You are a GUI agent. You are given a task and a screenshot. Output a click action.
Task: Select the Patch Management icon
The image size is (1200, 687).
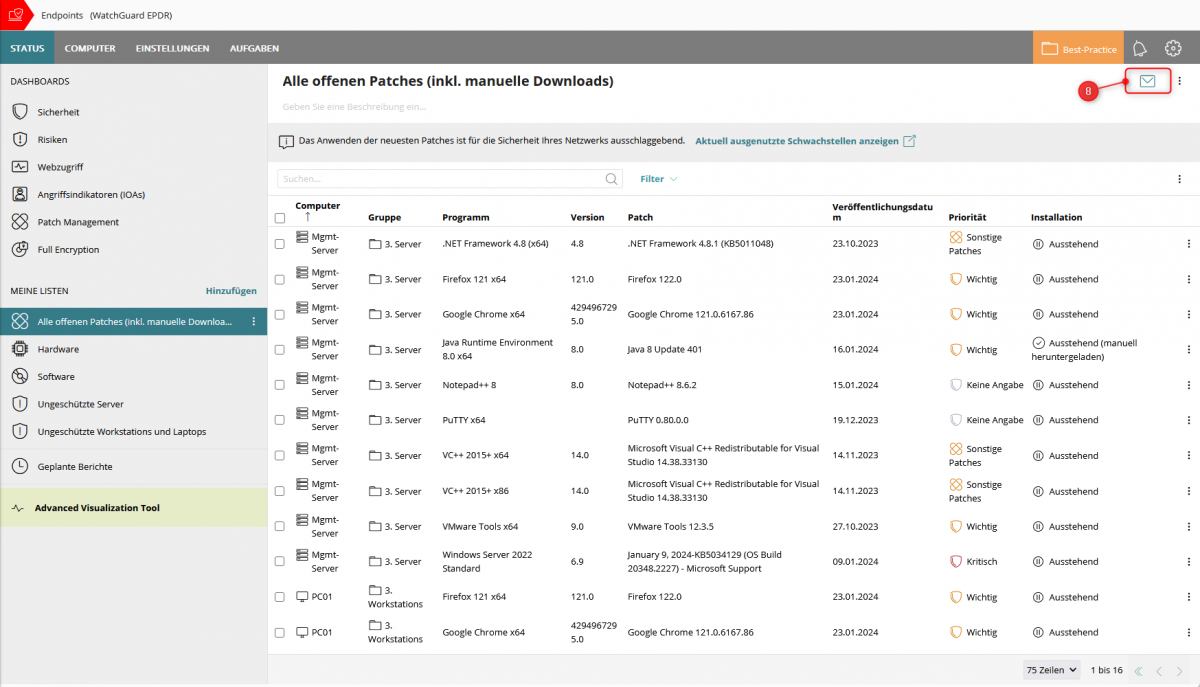(22, 221)
